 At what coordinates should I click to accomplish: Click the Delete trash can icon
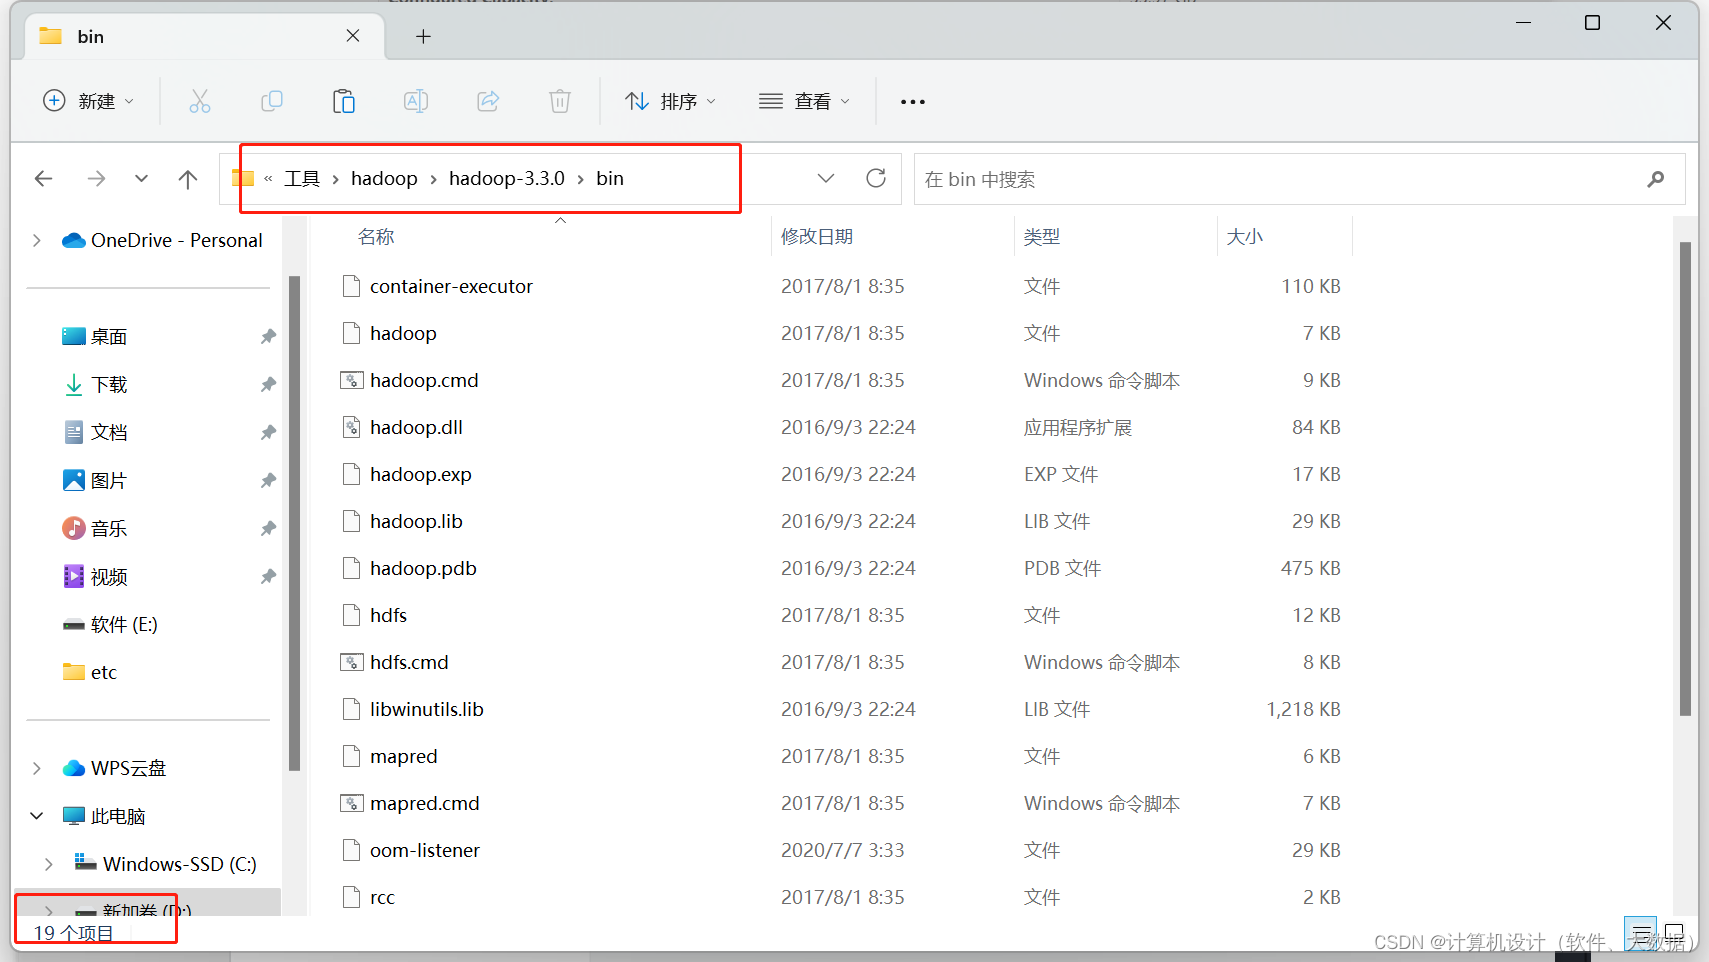(x=560, y=101)
